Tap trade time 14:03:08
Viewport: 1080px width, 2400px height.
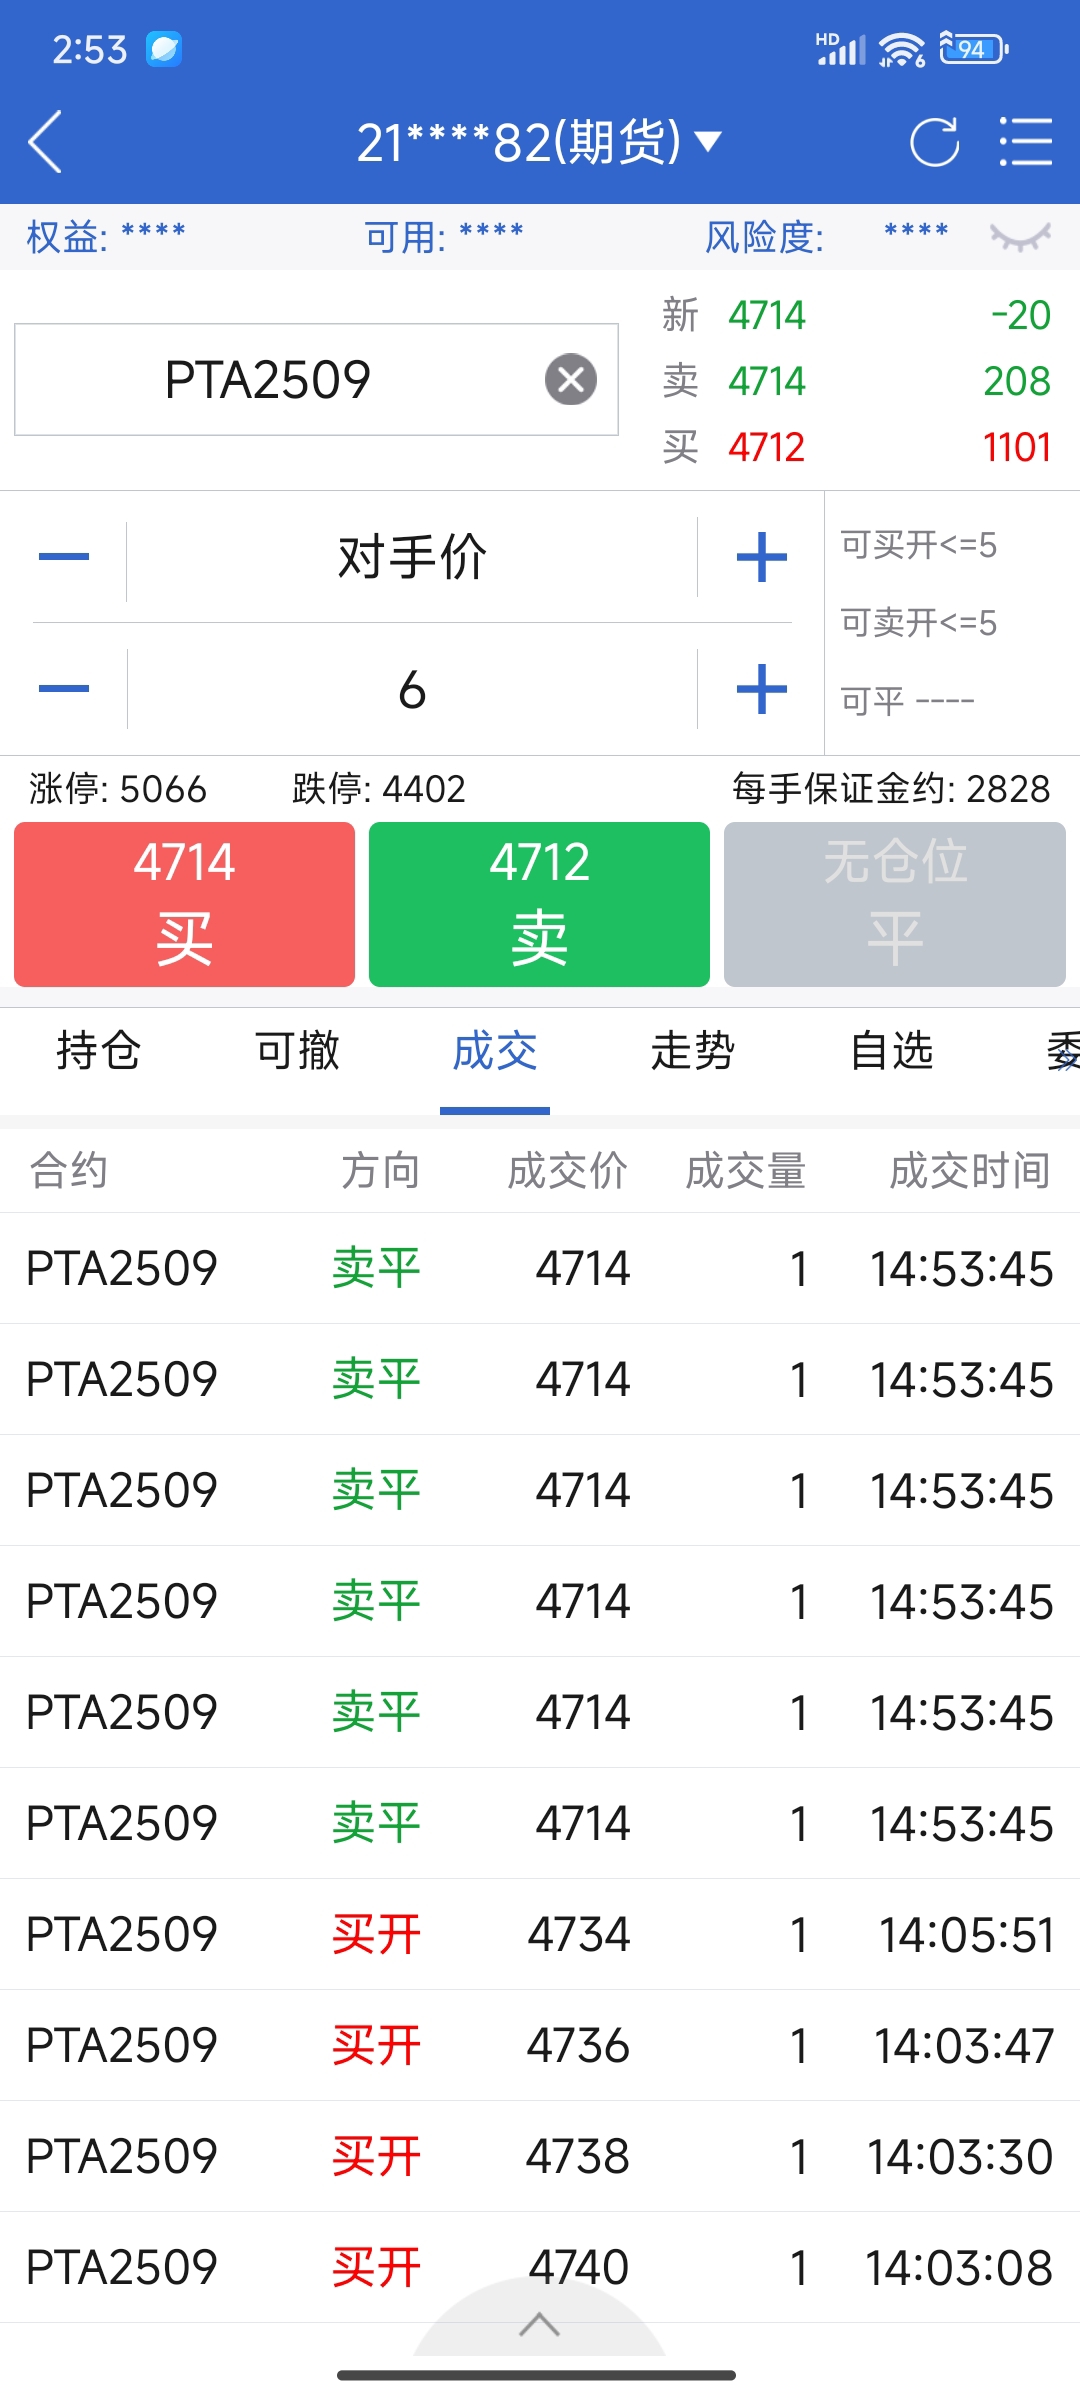pyautogui.click(x=958, y=2268)
